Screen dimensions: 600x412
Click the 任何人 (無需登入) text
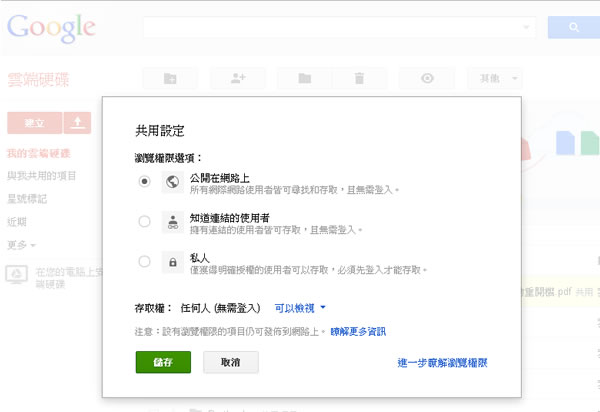click(x=220, y=308)
